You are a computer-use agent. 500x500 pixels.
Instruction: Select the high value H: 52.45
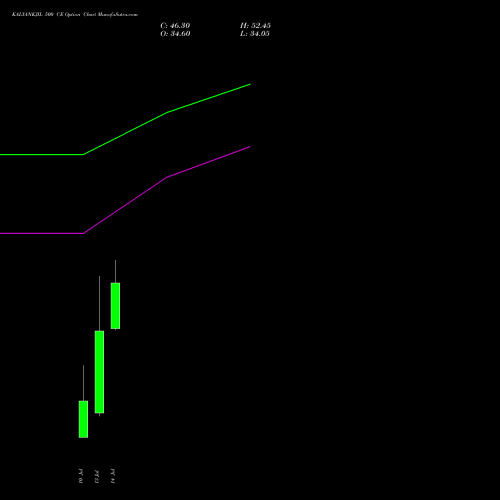255,26
